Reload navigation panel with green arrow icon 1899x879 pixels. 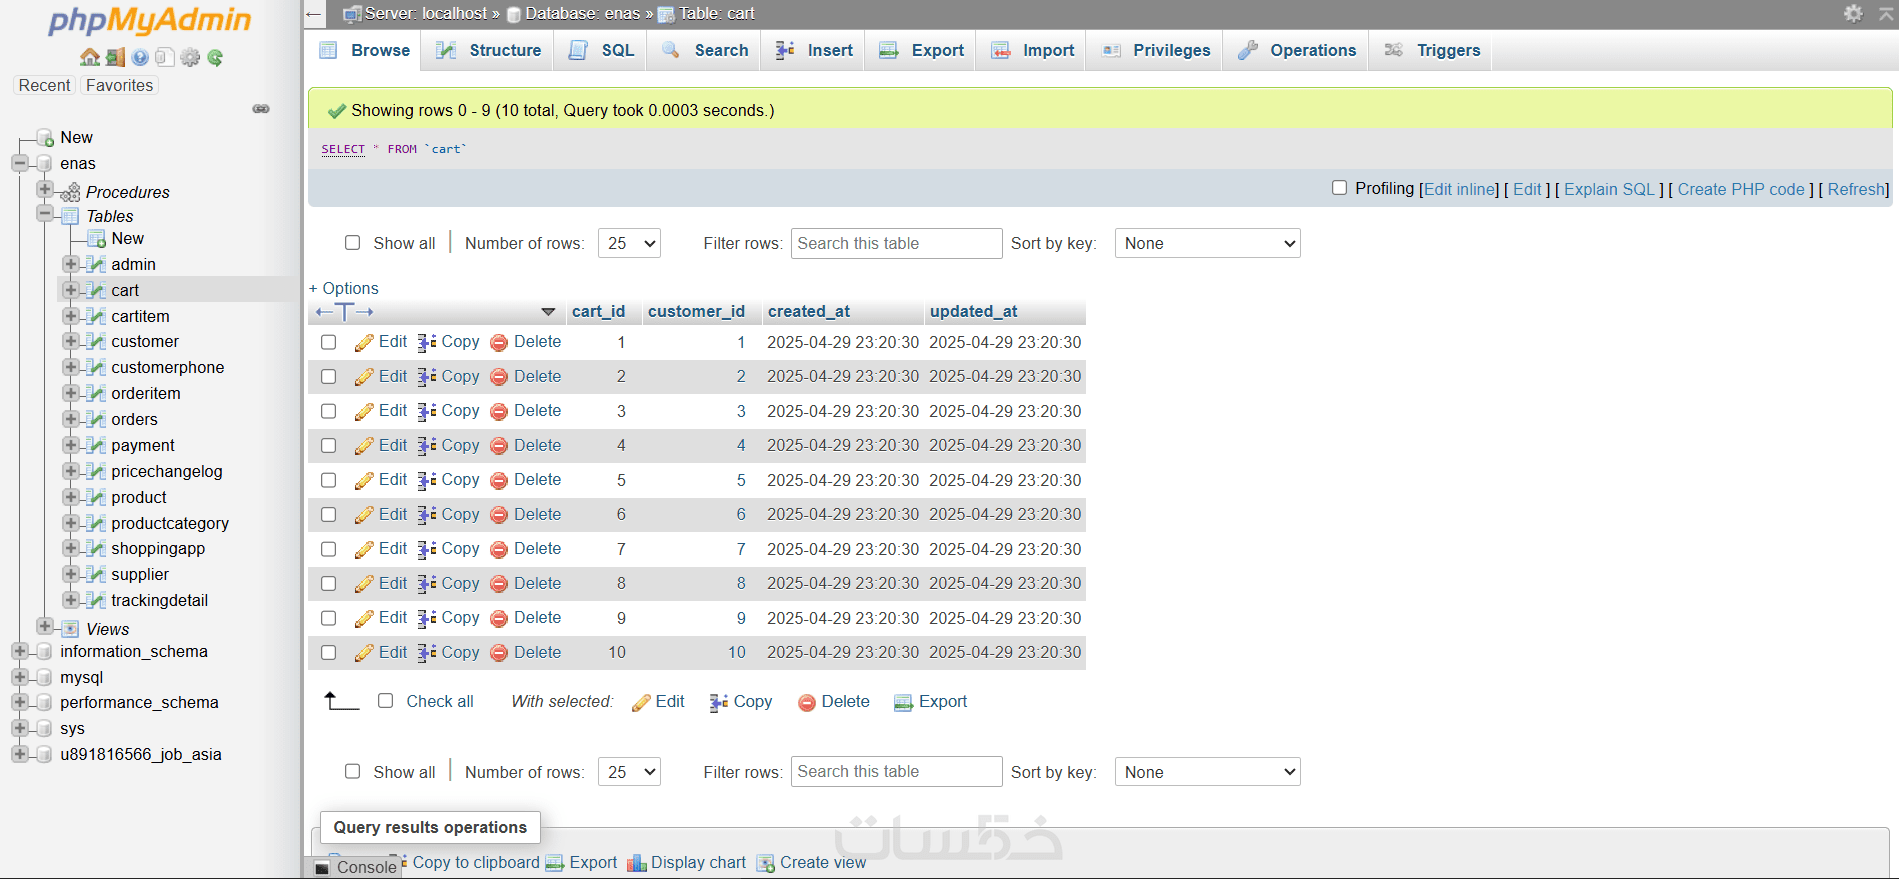click(x=215, y=57)
